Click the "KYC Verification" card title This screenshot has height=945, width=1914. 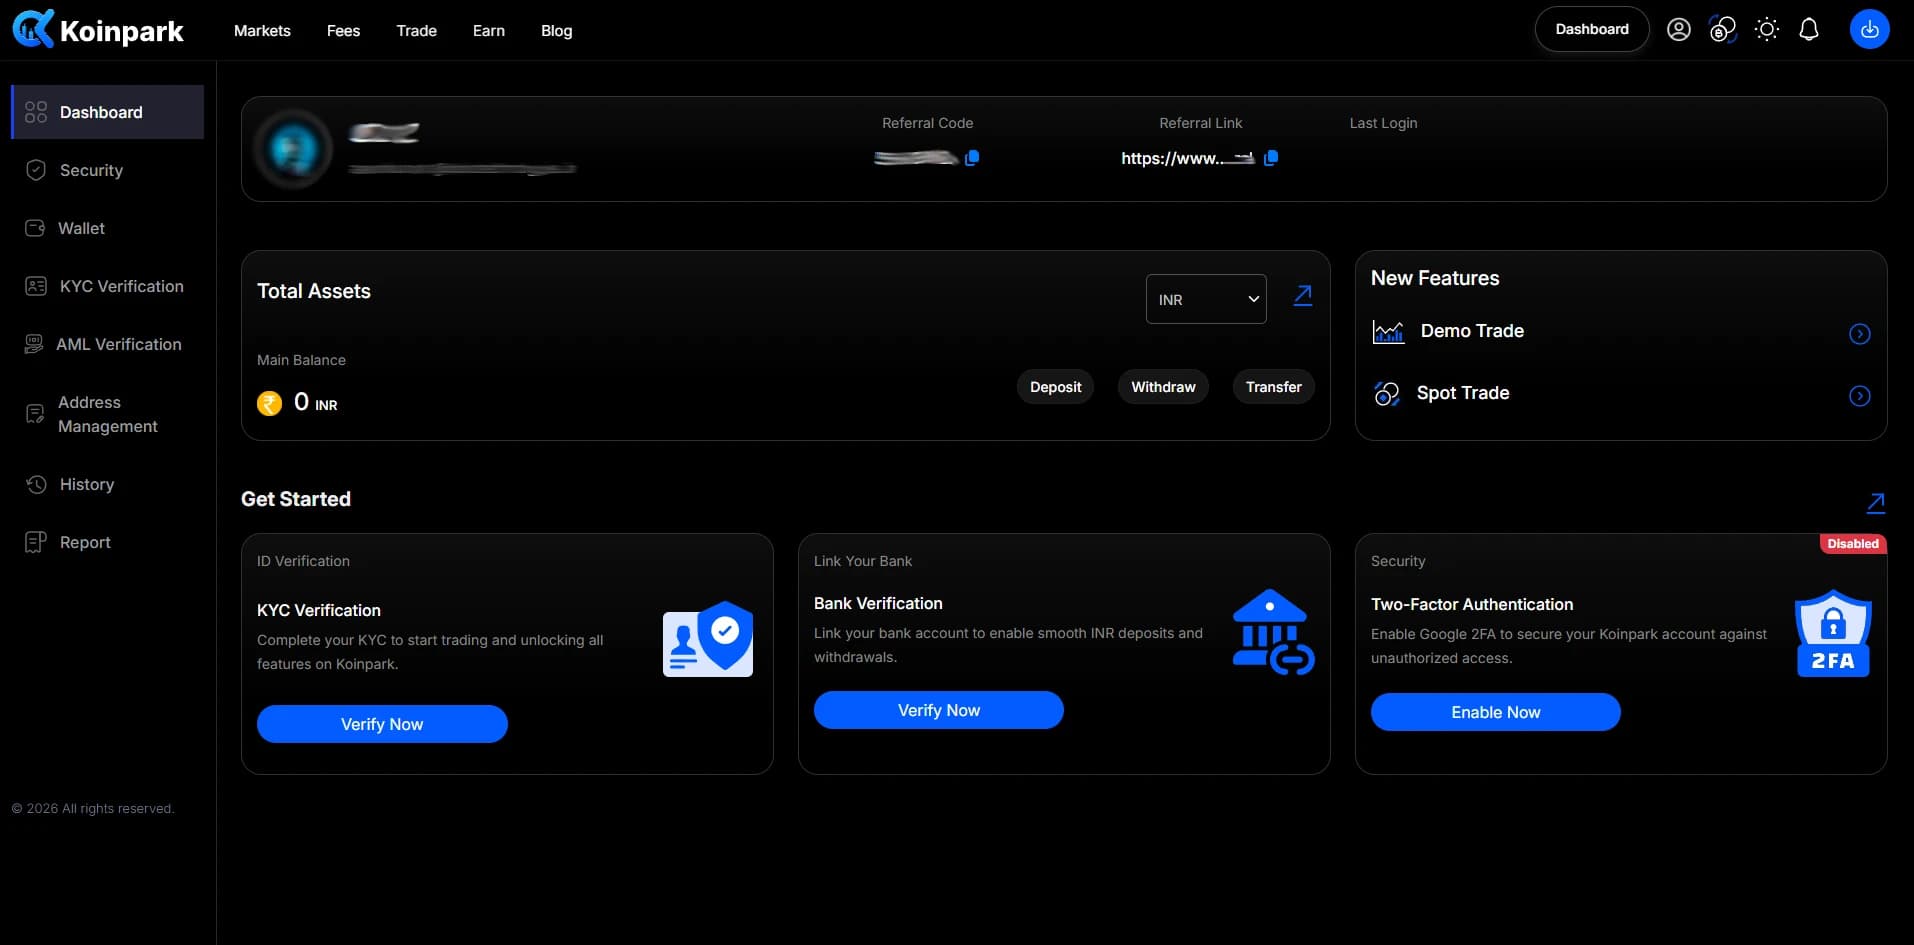[x=319, y=610]
